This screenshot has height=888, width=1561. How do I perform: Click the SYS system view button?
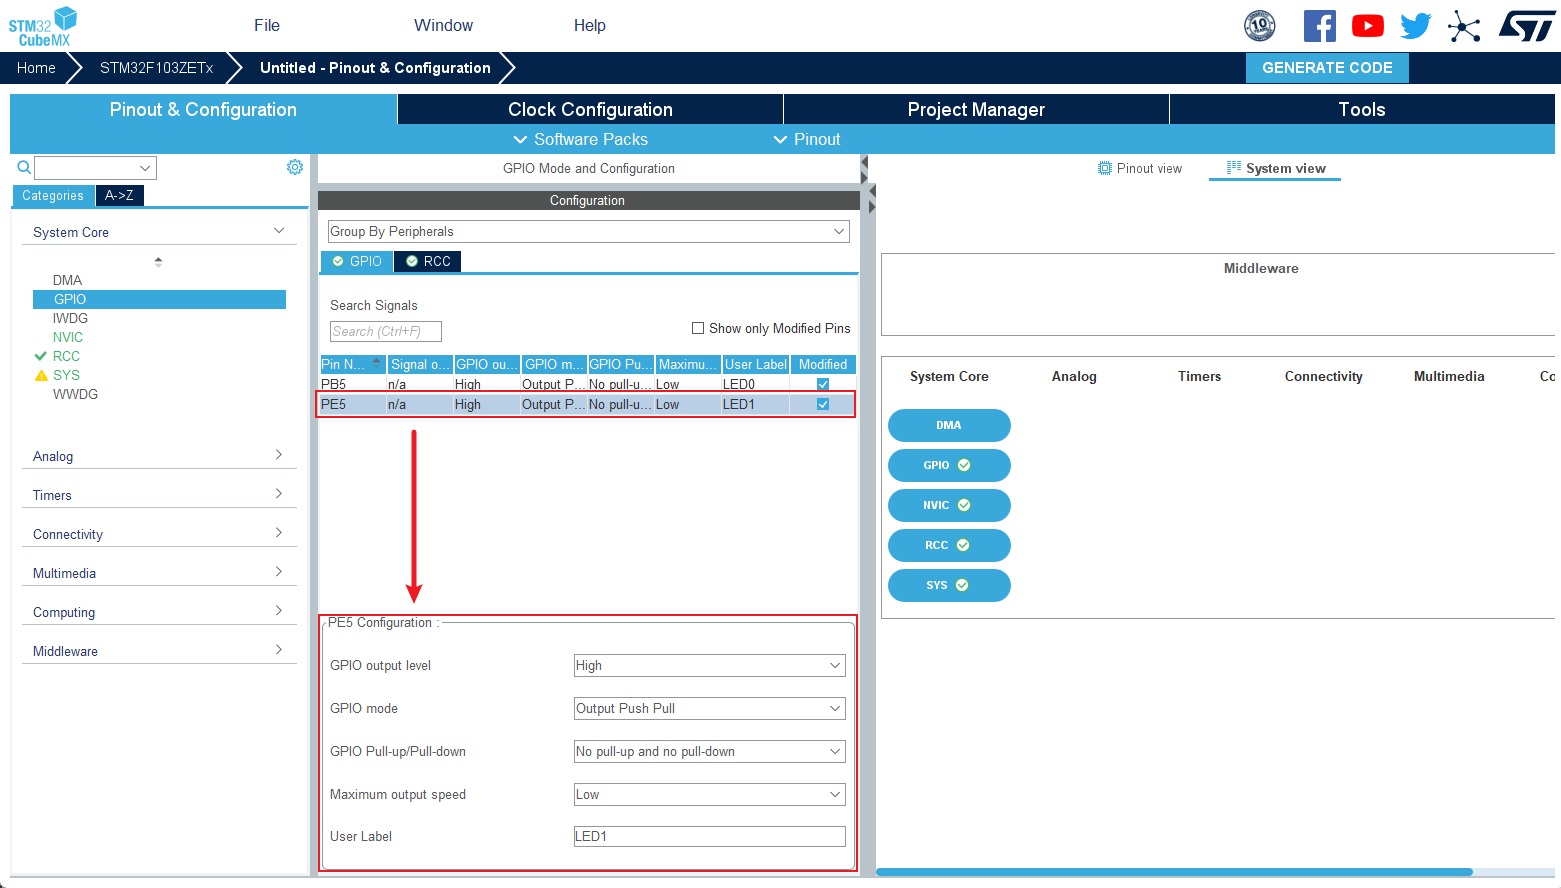point(949,585)
